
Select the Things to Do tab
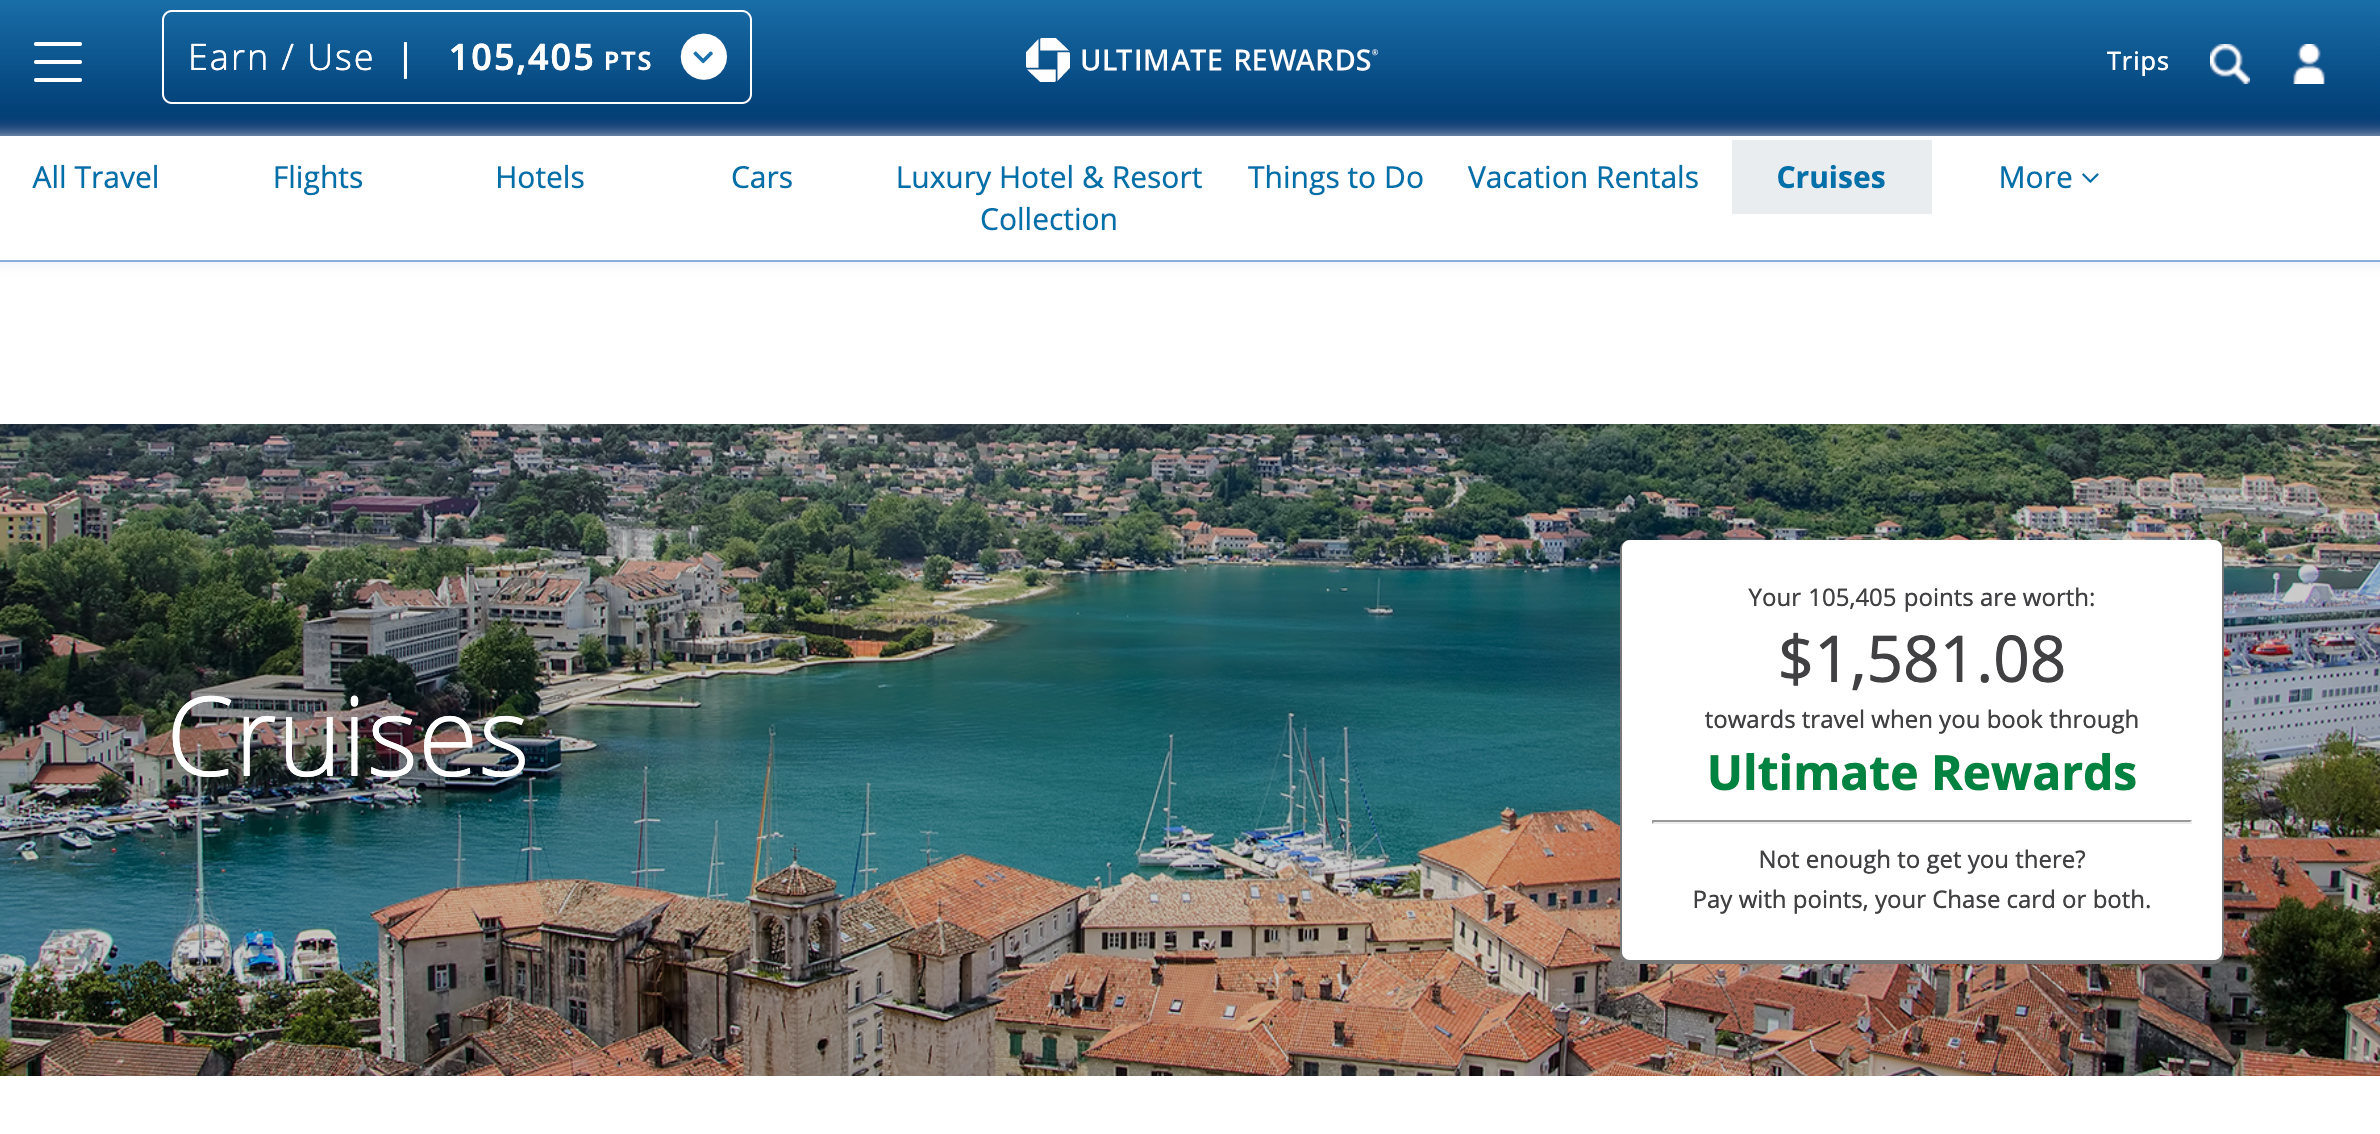[1336, 177]
